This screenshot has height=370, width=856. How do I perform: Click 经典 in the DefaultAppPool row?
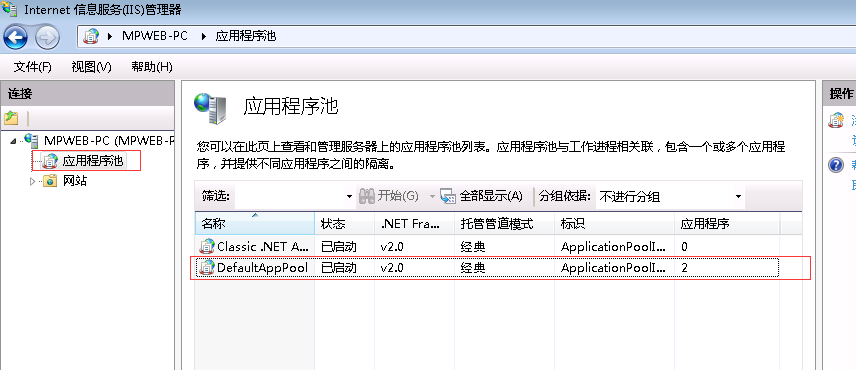pyautogui.click(x=472, y=268)
